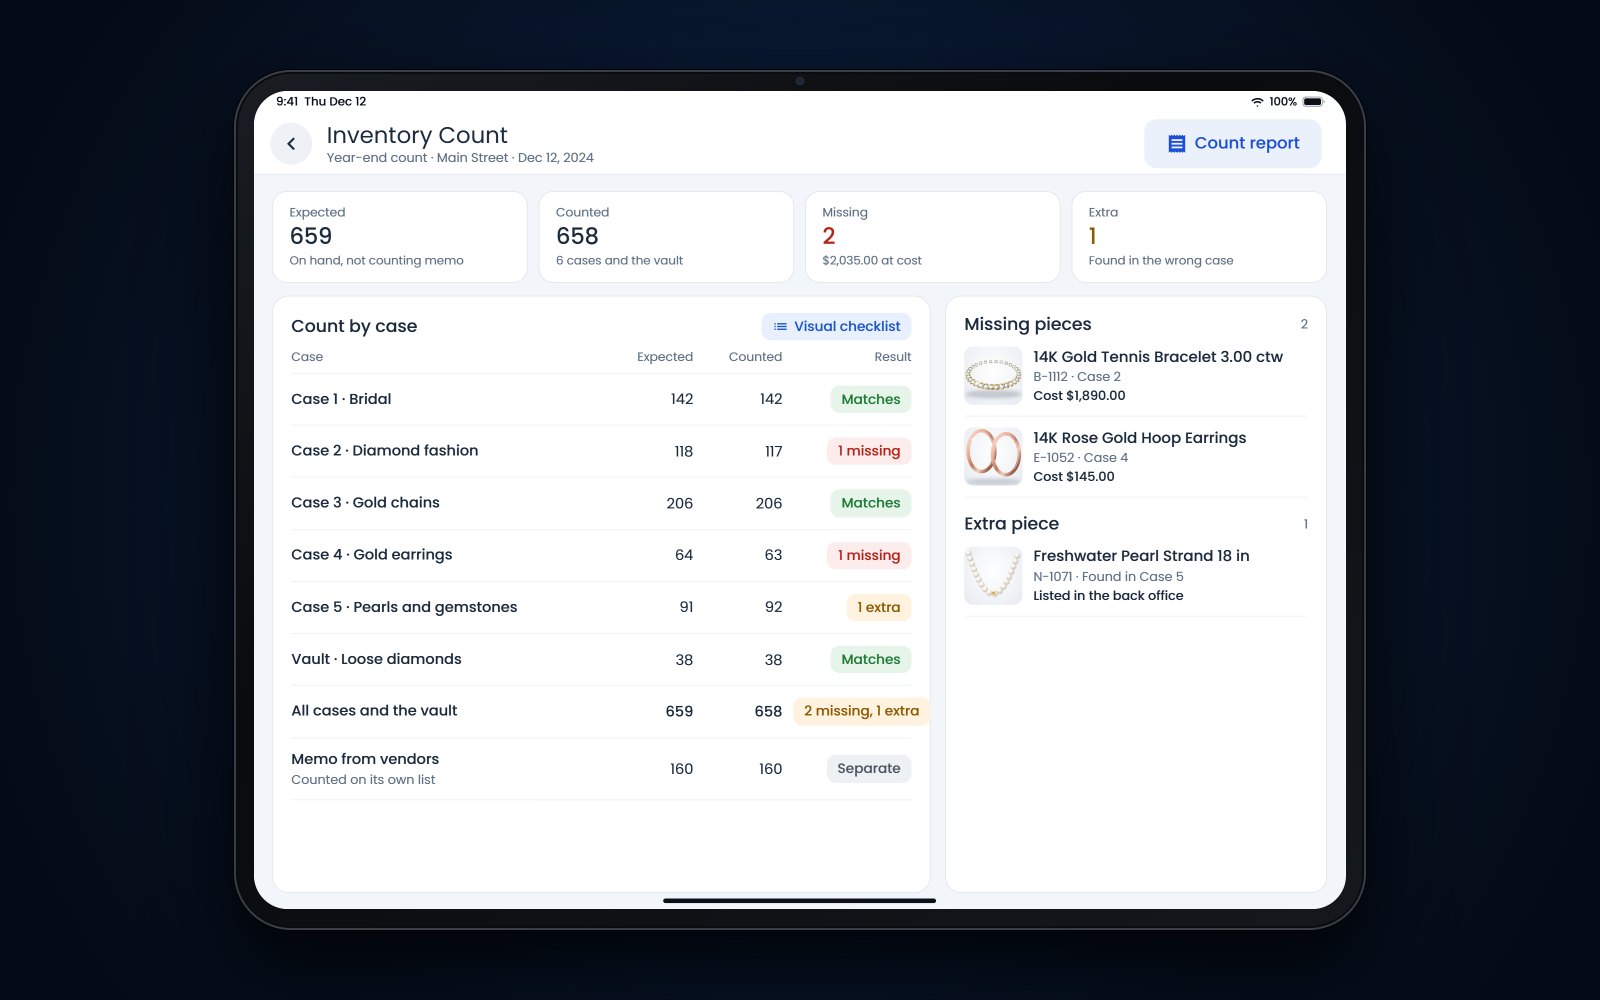Select the Counted 658 summary card

tap(666, 237)
